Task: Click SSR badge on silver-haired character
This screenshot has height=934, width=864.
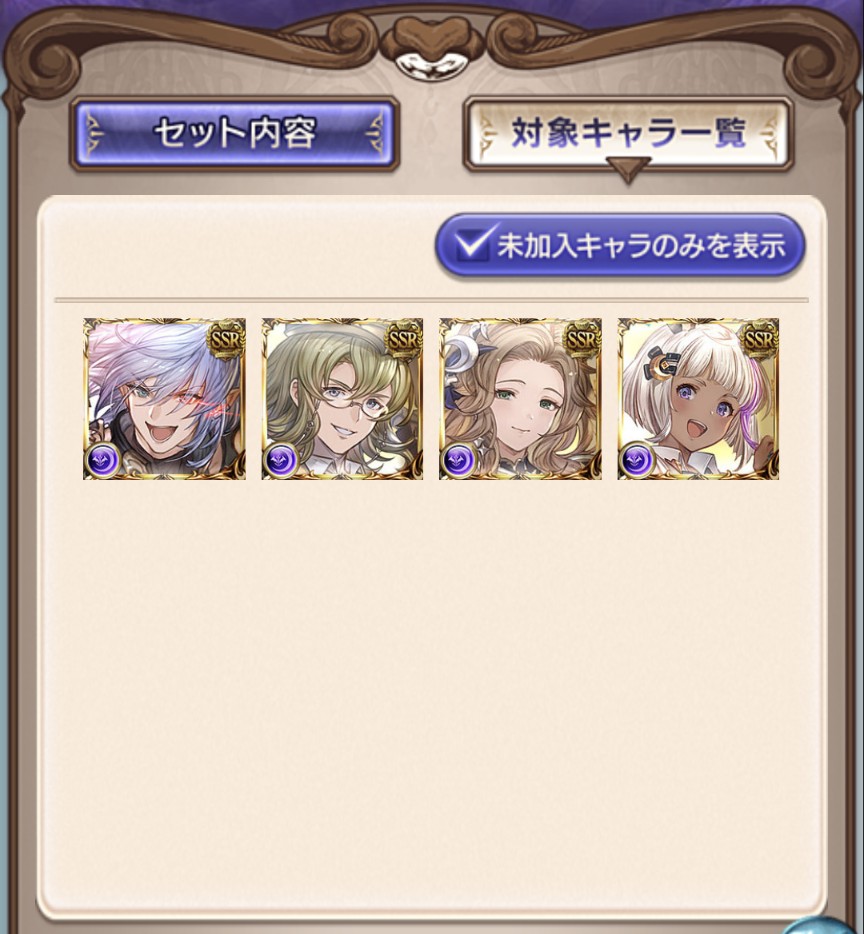Action: 226,339
